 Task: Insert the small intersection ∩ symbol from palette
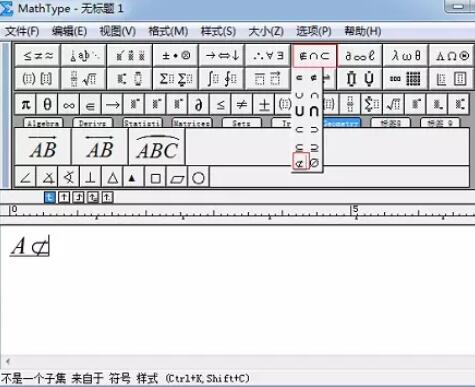[x=314, y=96]
